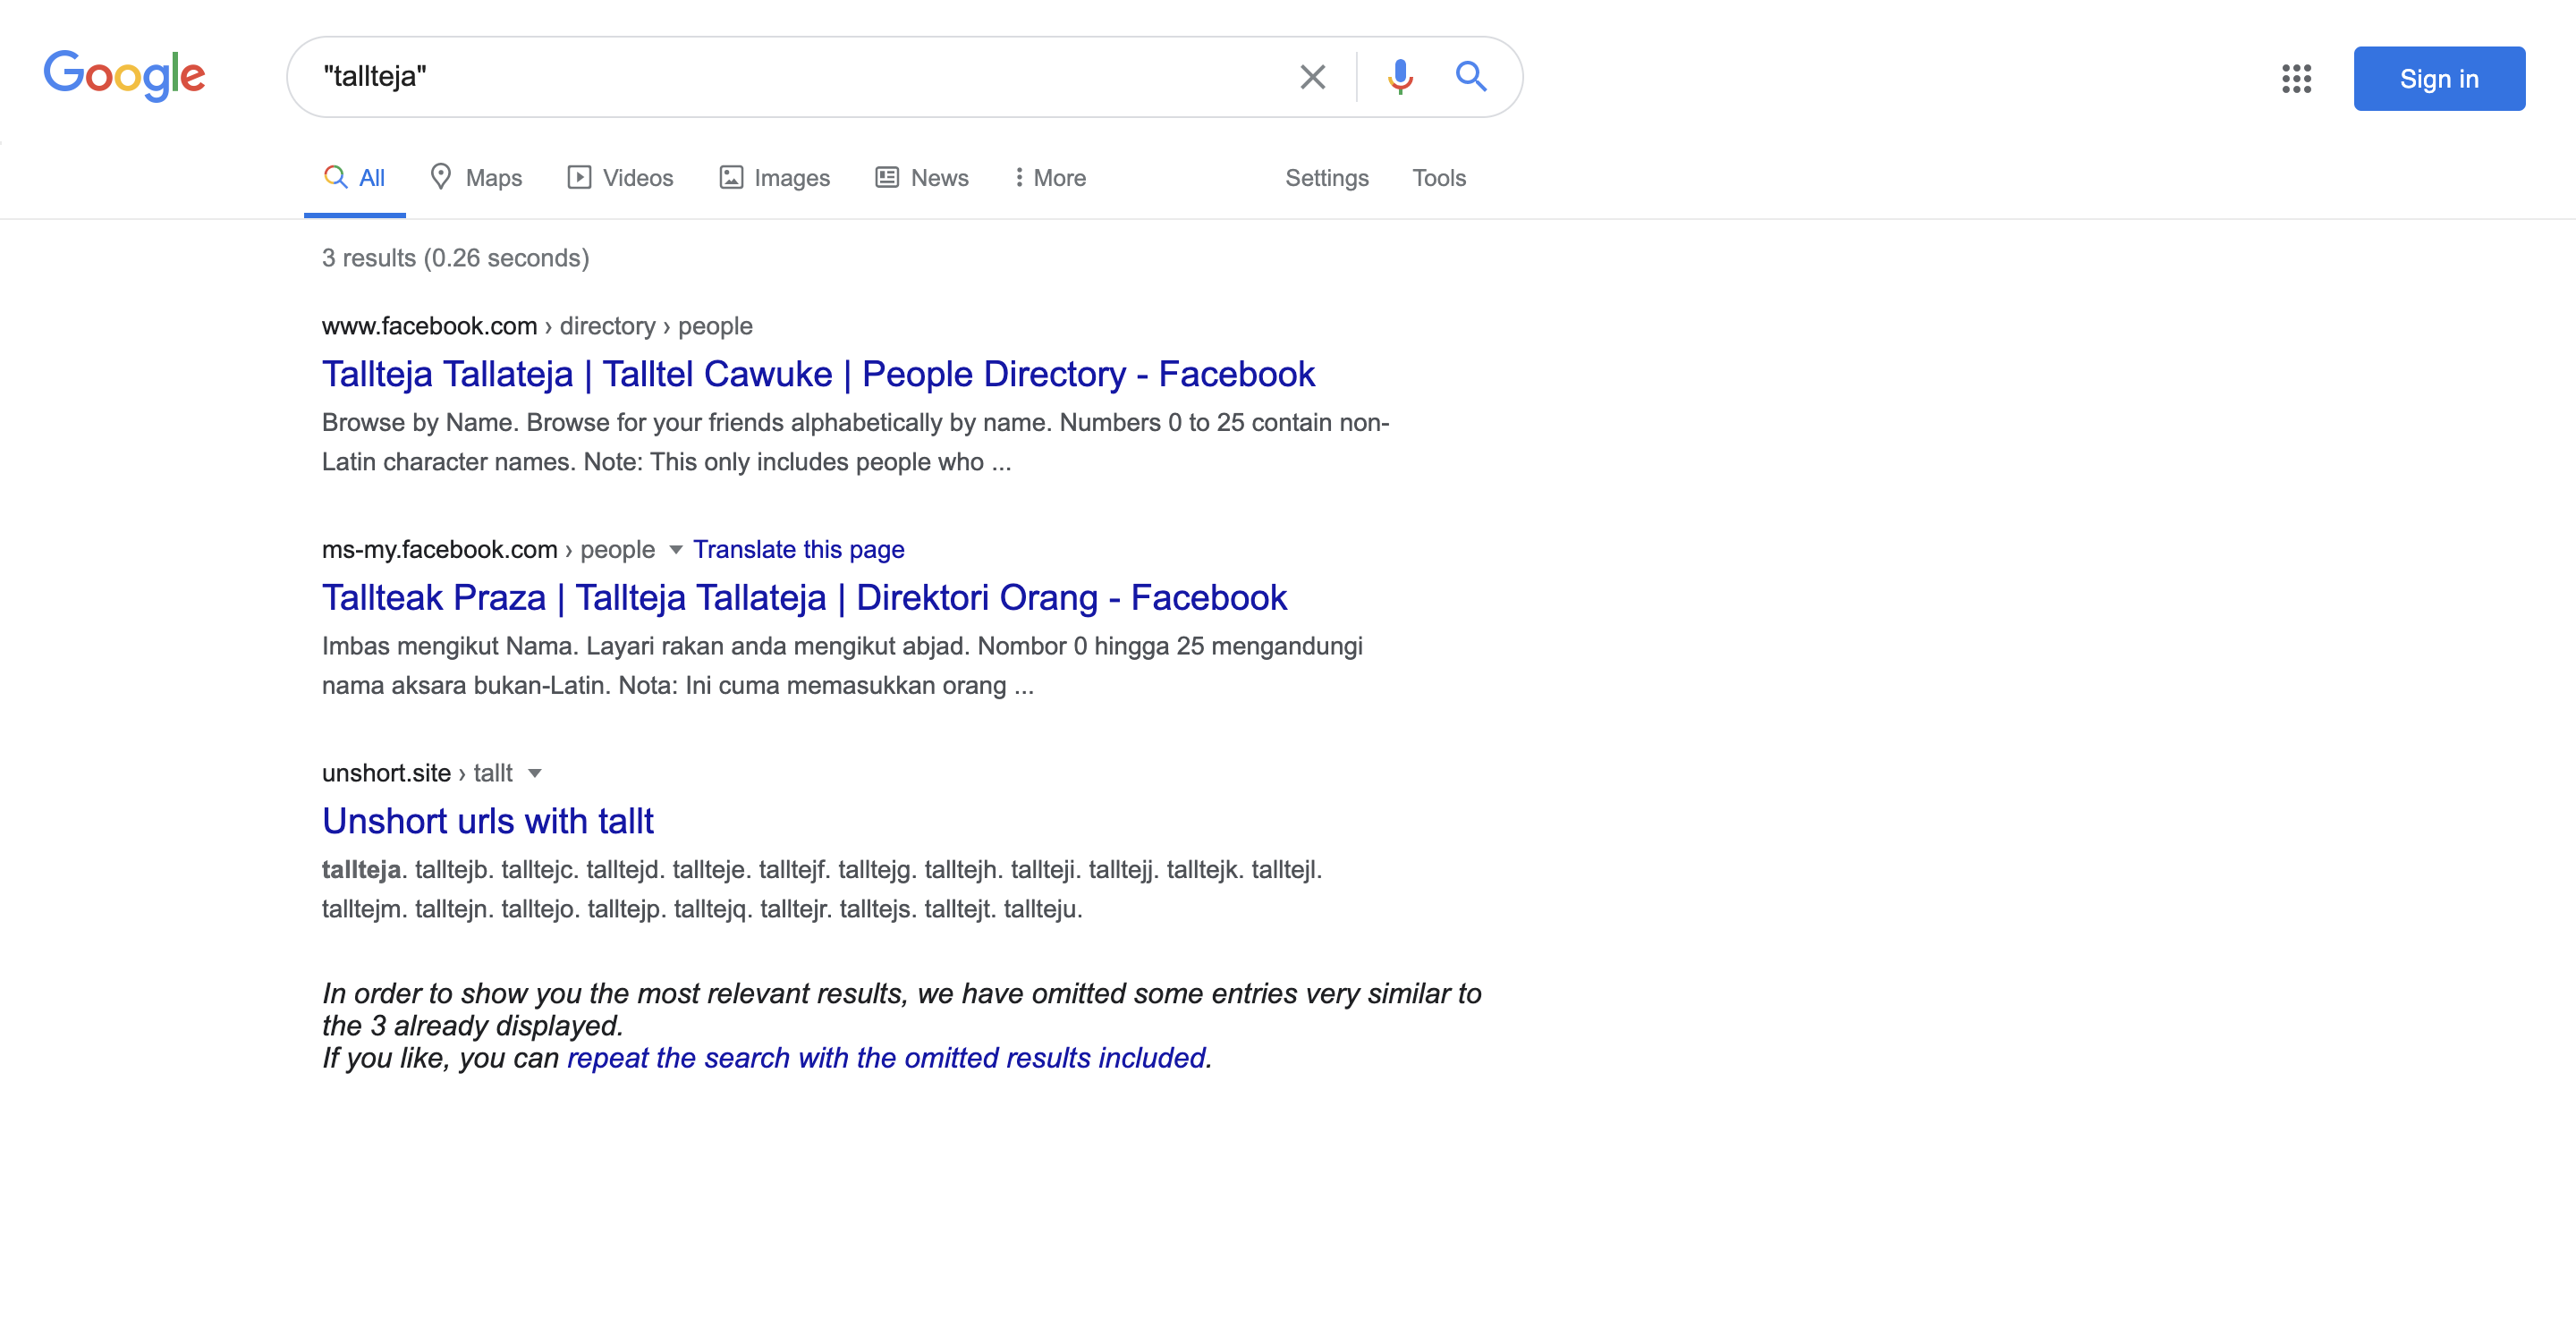Open the Unshort urls with tallt result

point(487,821)
